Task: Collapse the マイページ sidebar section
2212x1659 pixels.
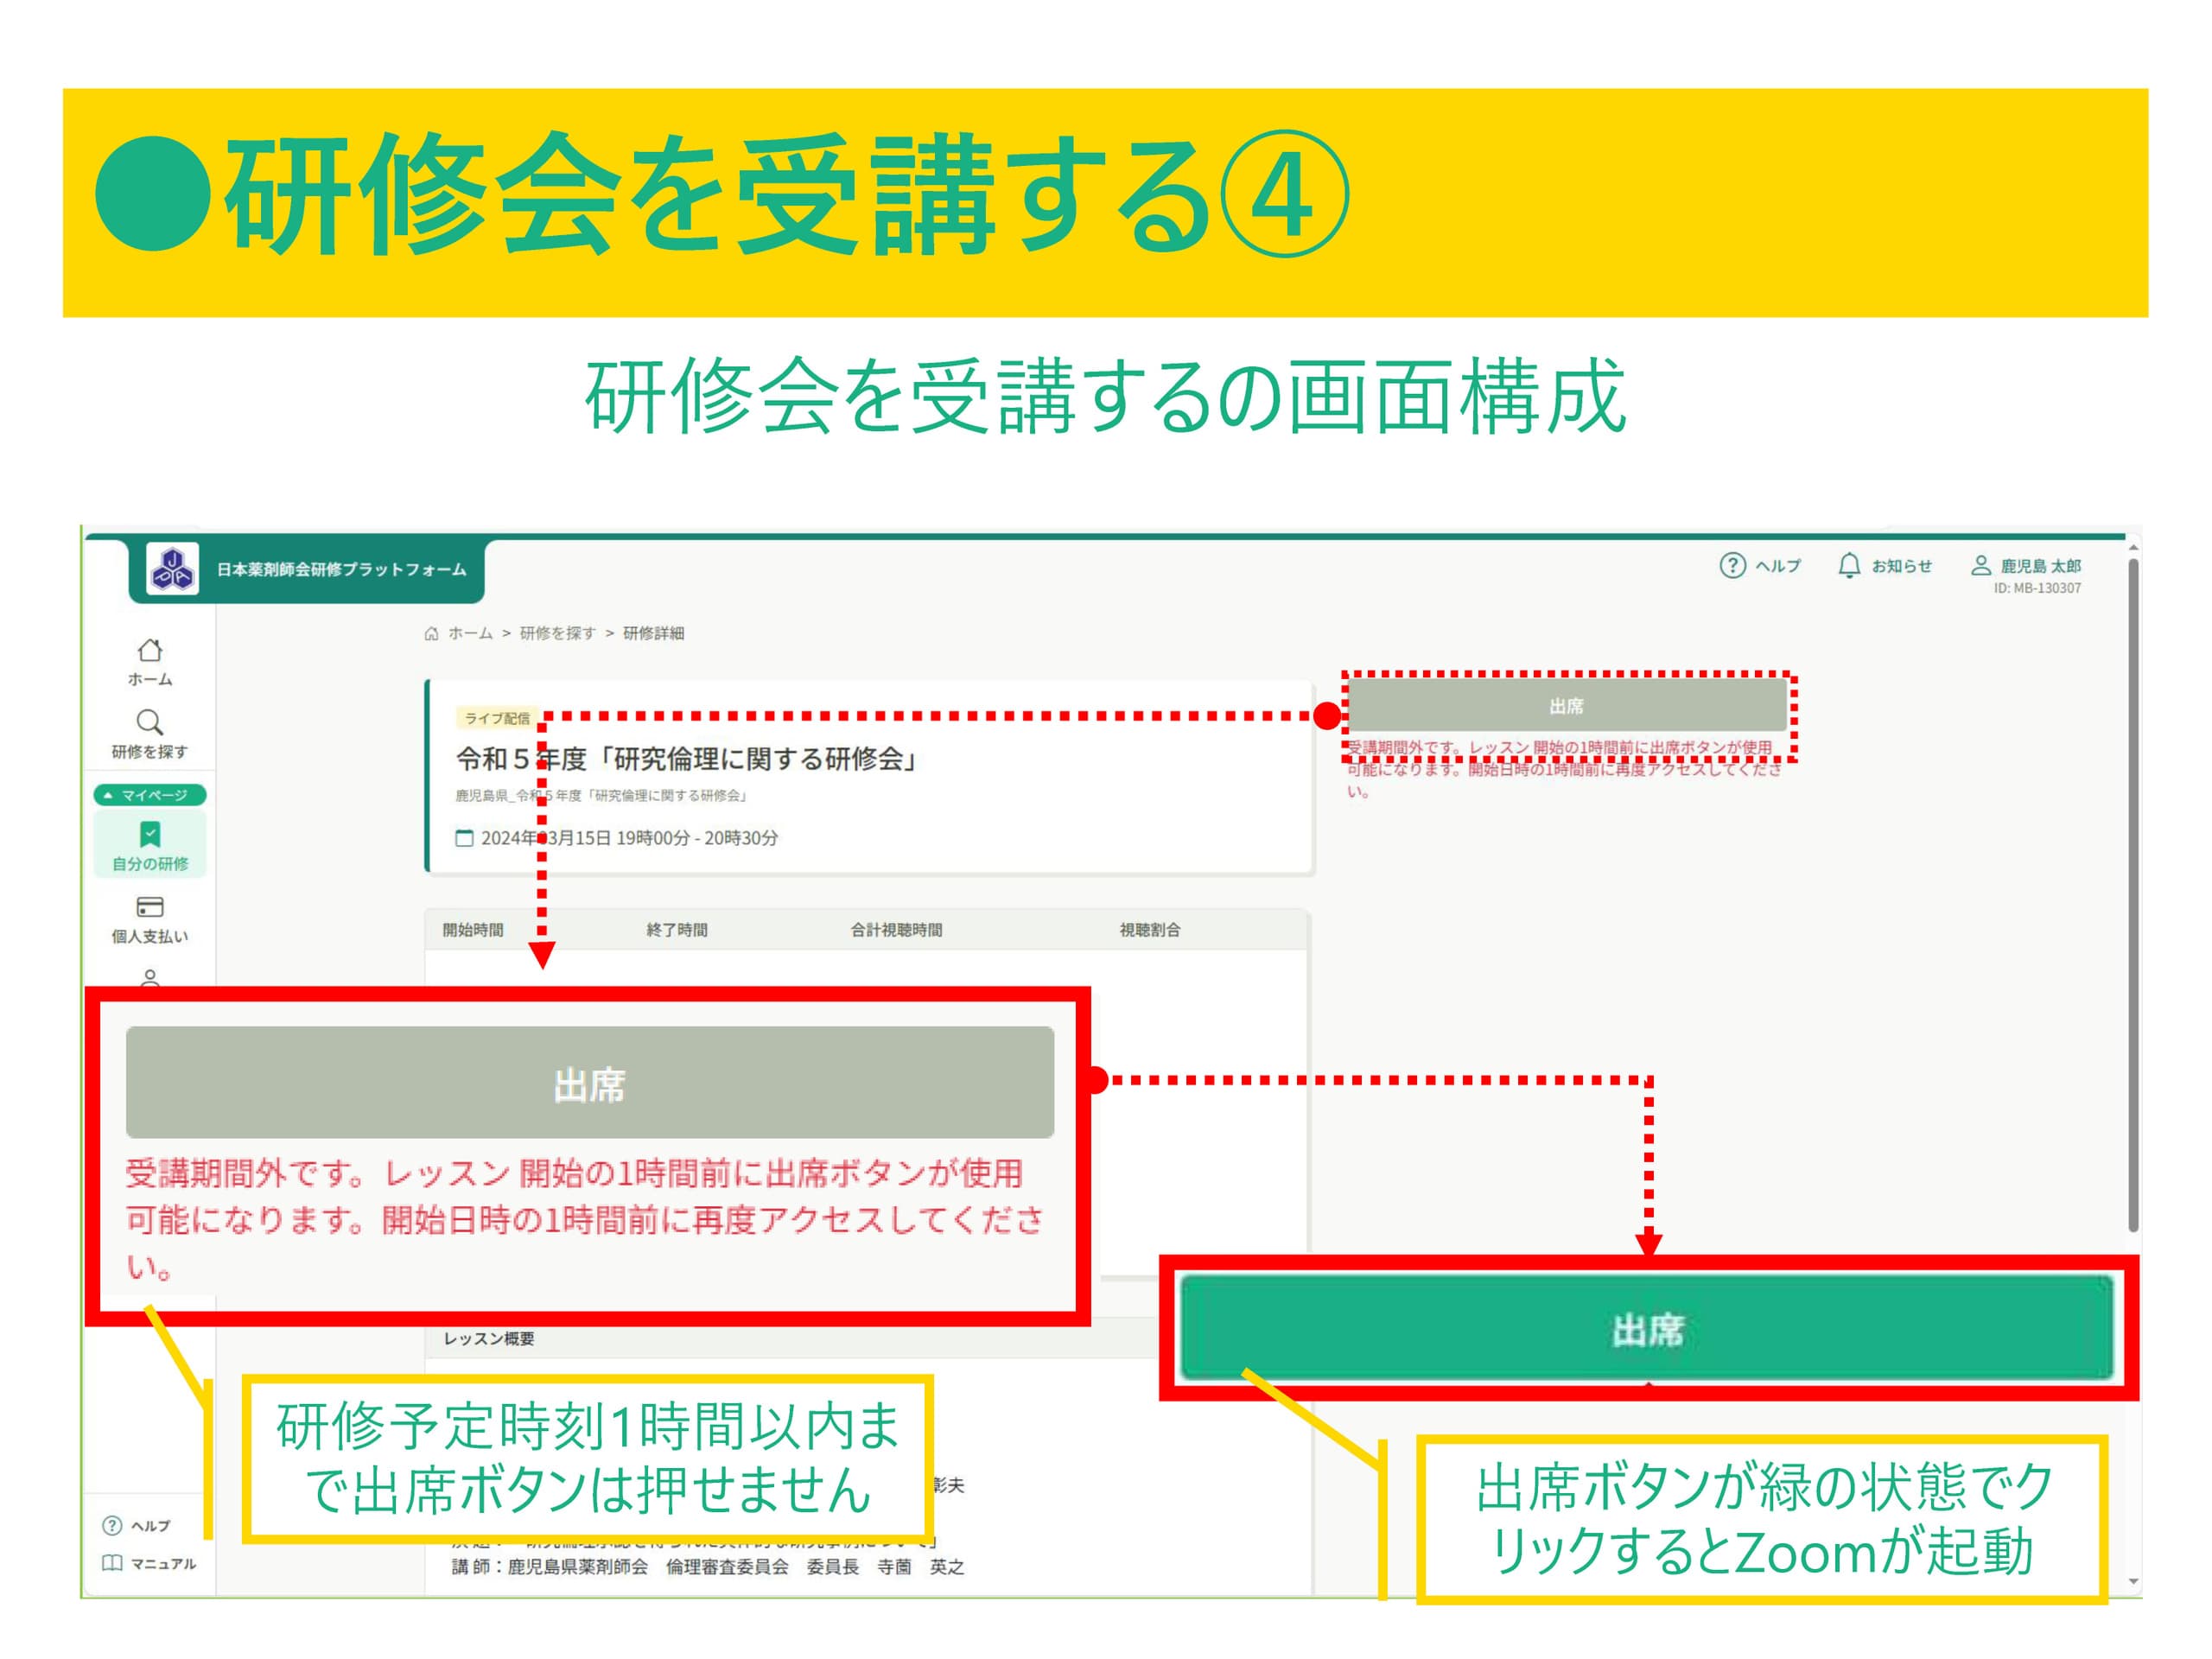Action: [x=150, y=795]
